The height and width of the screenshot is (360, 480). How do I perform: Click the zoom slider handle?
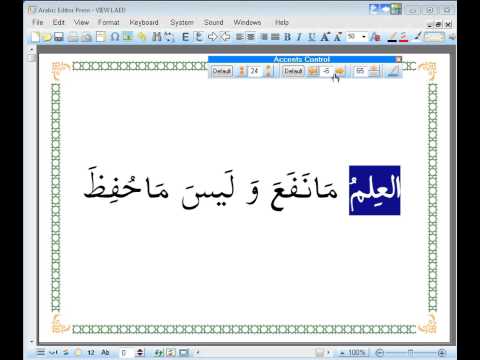pos(410,352)
